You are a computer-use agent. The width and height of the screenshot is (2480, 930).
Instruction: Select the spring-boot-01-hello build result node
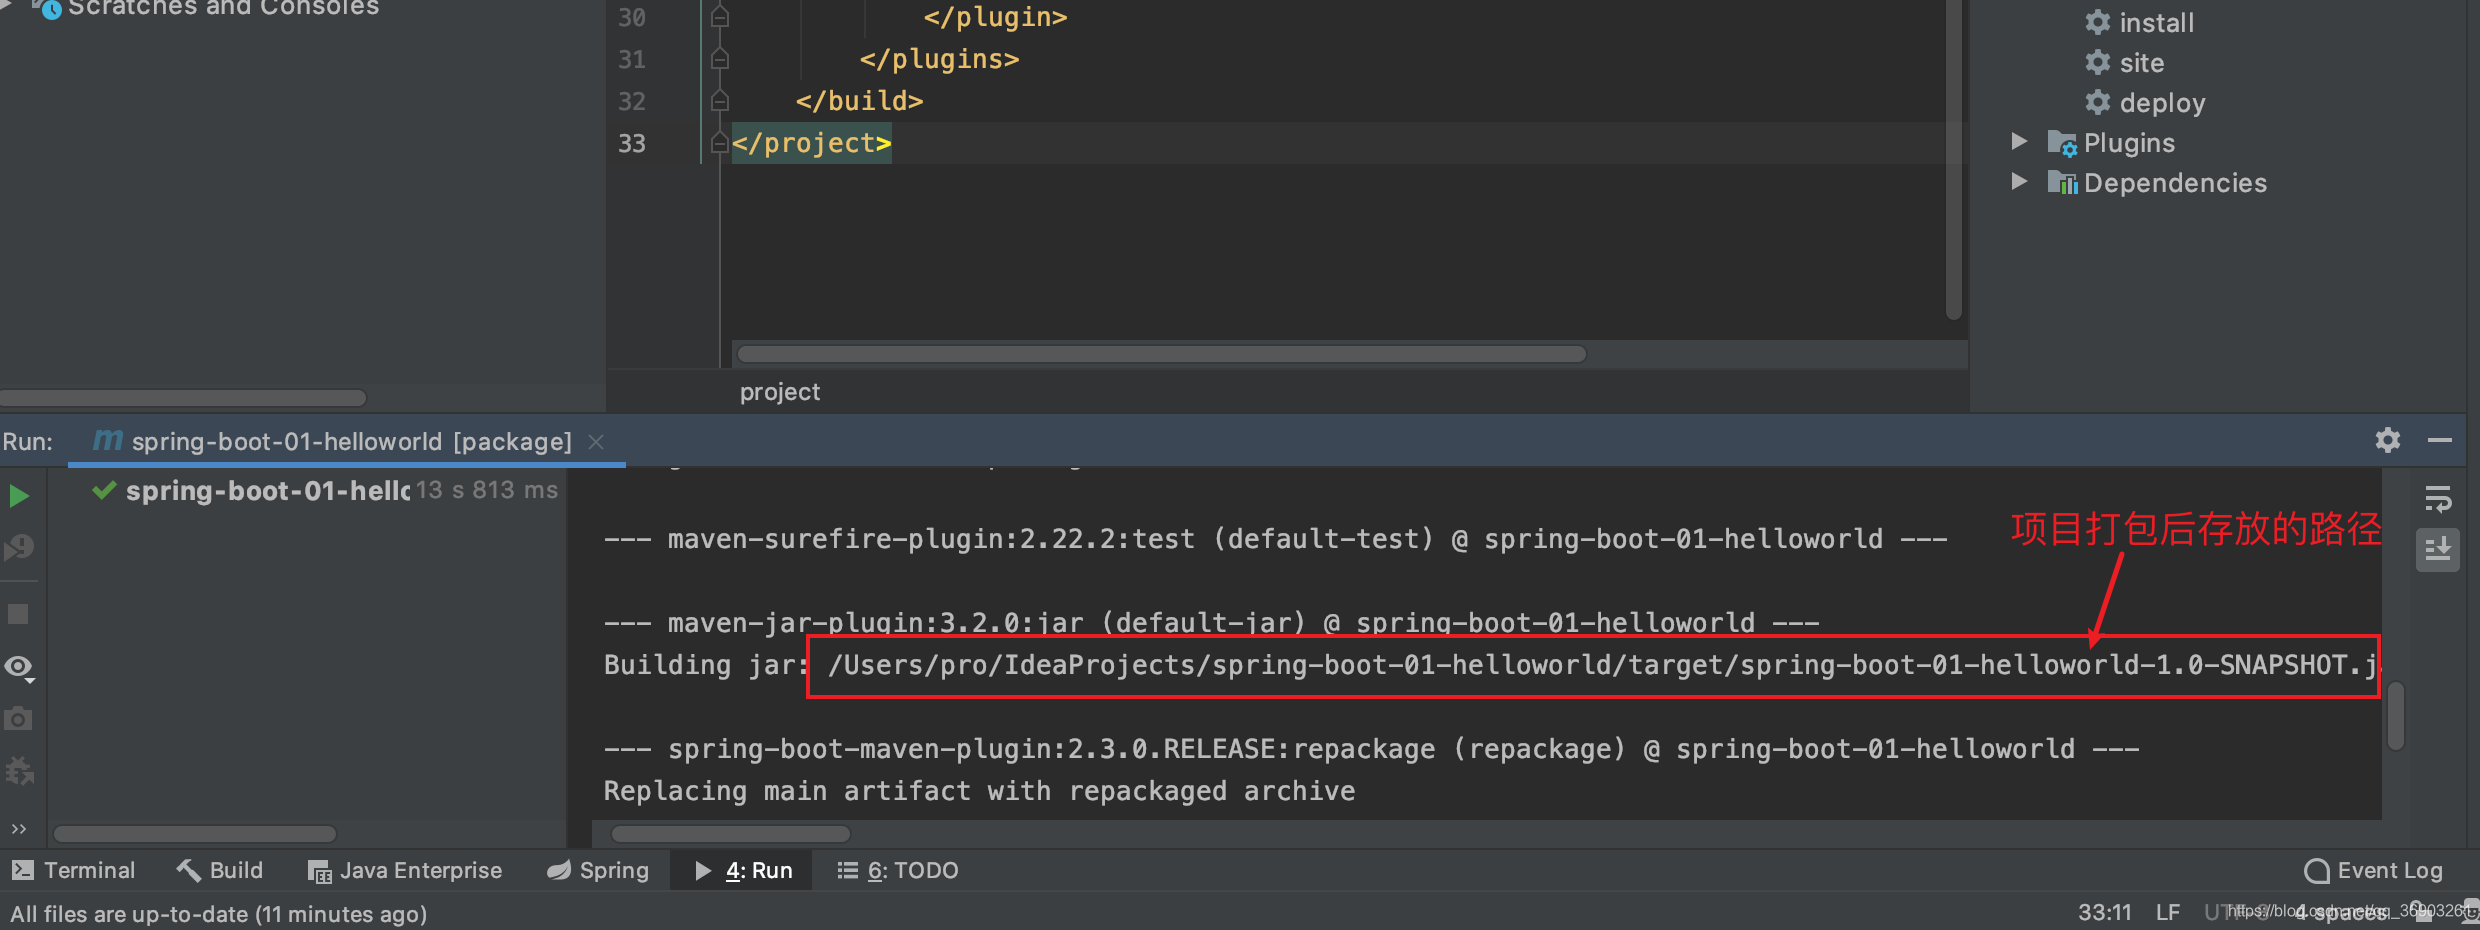(268, 490)
